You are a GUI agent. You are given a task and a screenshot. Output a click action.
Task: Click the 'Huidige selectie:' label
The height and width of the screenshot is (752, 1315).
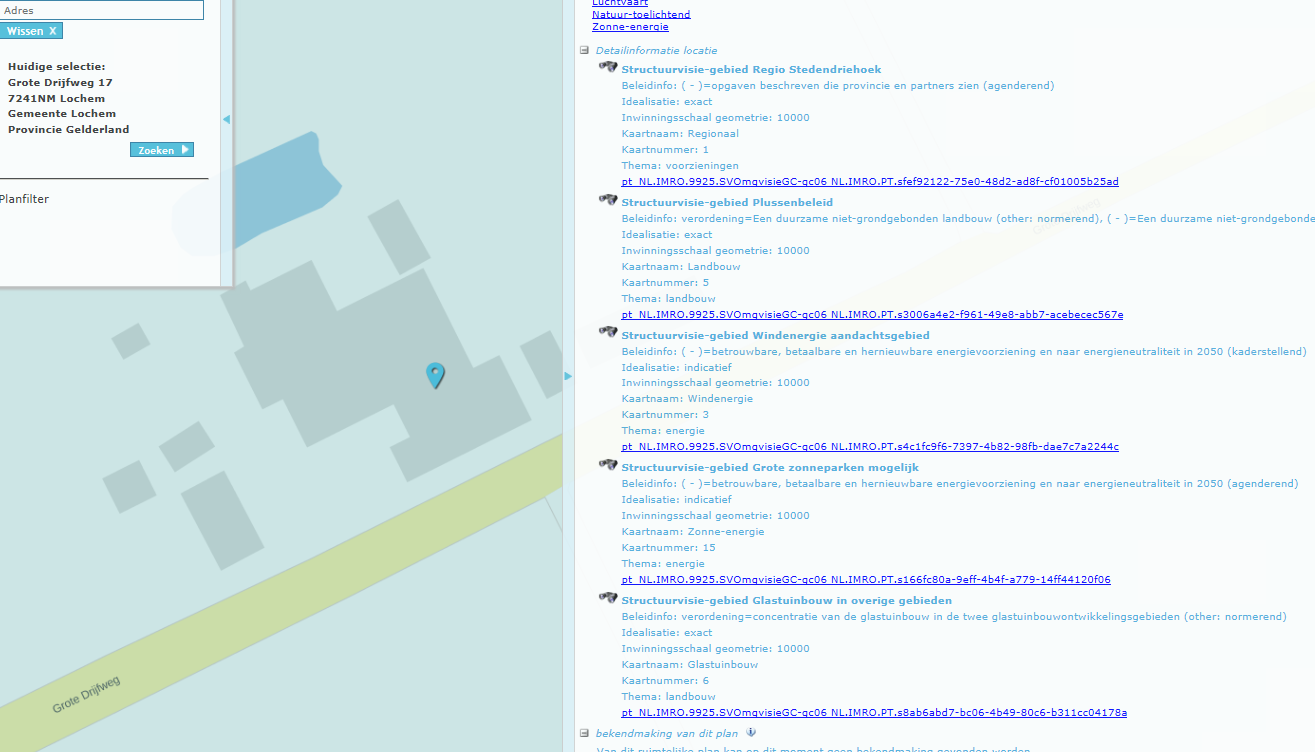pos(56,67)
